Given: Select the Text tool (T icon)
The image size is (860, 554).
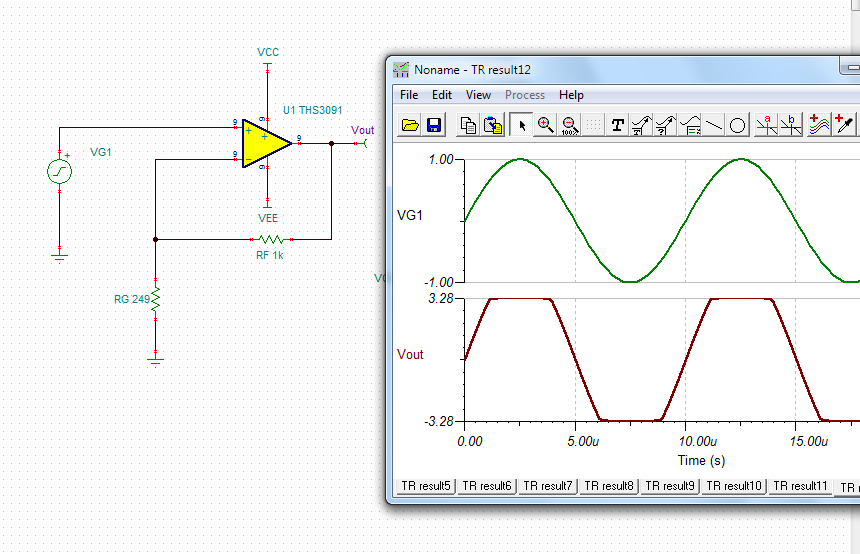Looking at the screenshot, I should pyautogui.click(x=617, y=125).
